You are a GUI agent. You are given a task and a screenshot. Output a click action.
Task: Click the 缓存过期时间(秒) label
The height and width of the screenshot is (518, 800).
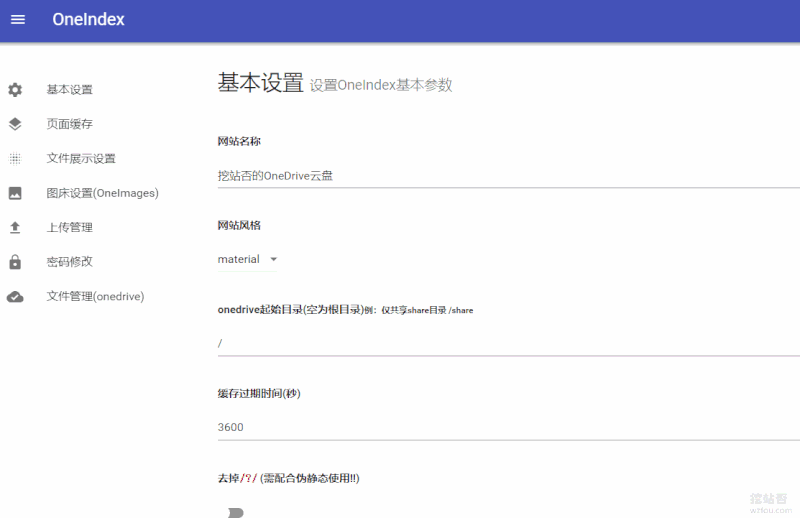259,393
